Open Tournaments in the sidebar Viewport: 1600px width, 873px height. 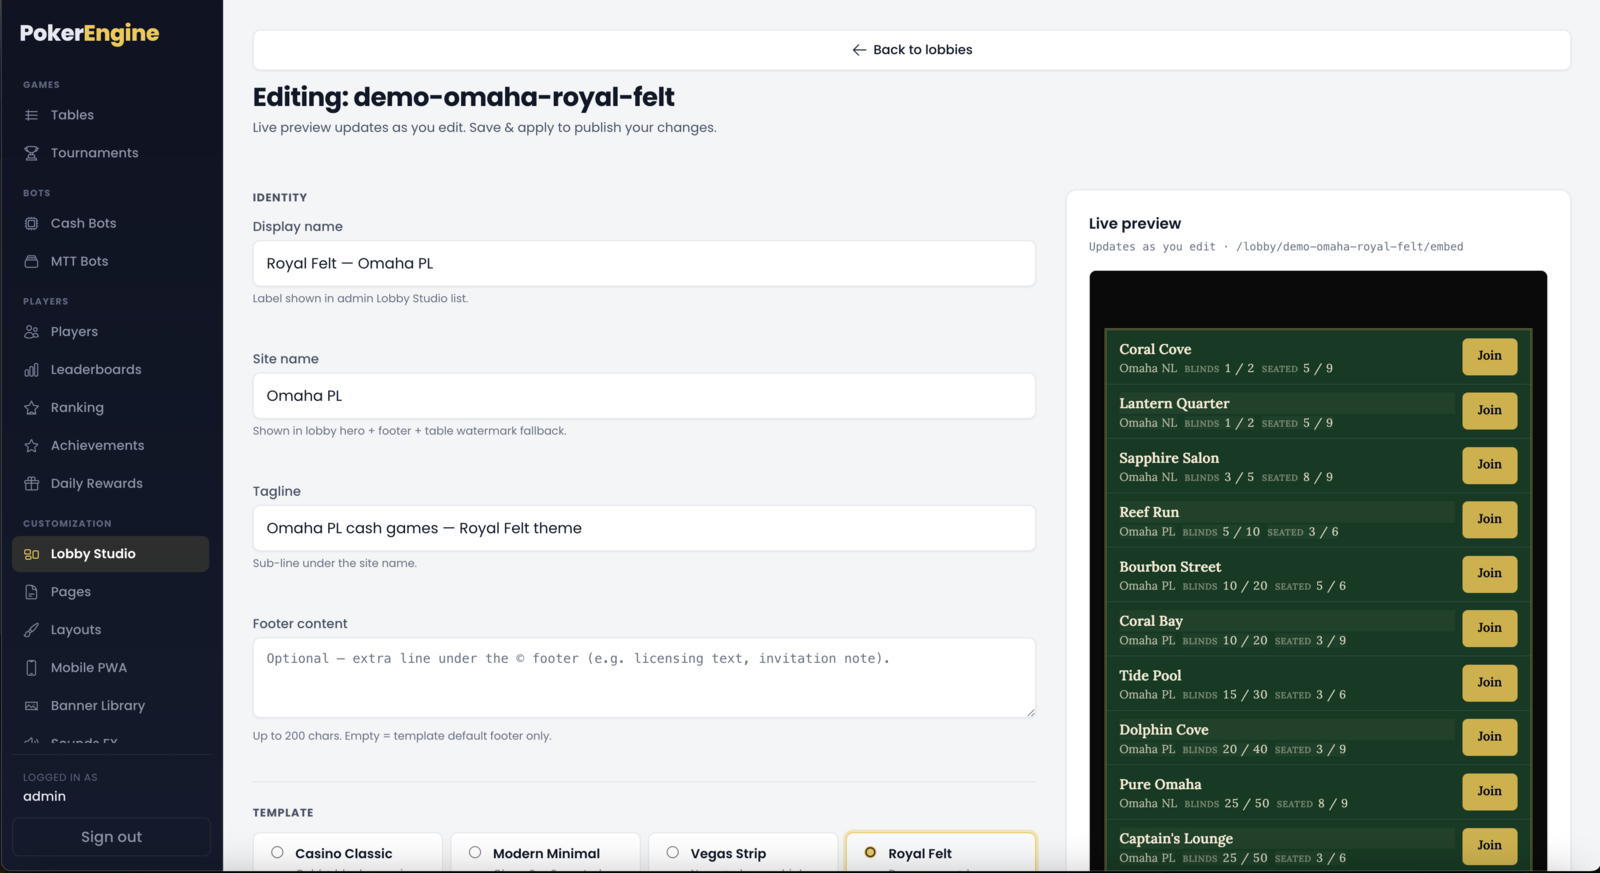110,153
